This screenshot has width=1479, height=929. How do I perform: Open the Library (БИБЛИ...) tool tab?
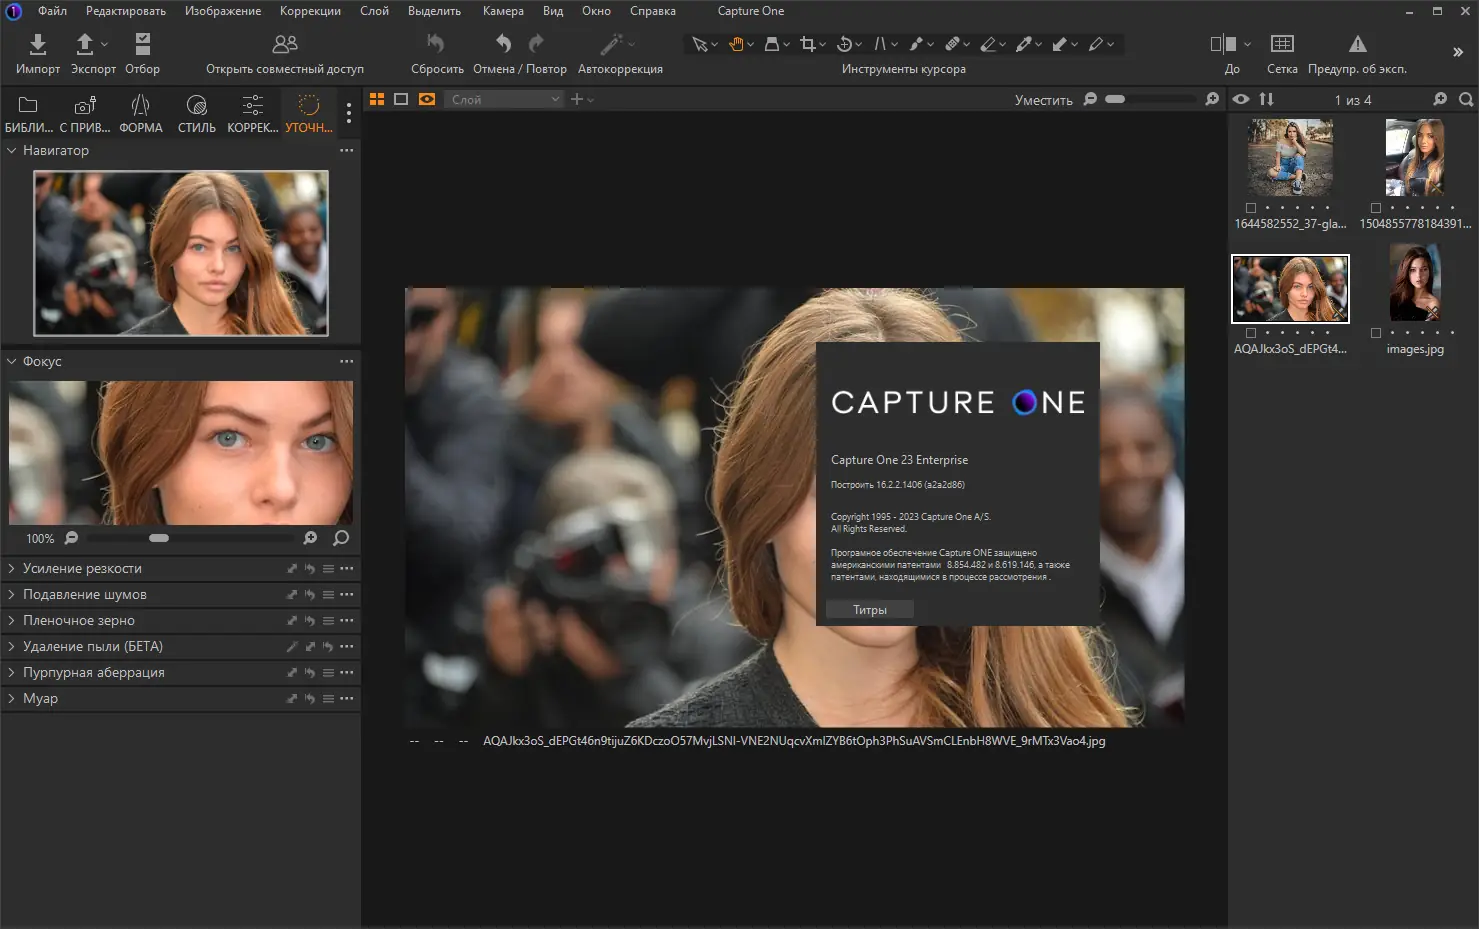28,106
